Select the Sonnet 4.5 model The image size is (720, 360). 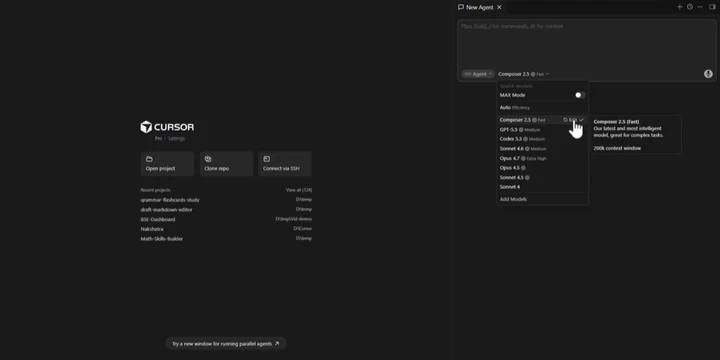(x=542, y=177)
